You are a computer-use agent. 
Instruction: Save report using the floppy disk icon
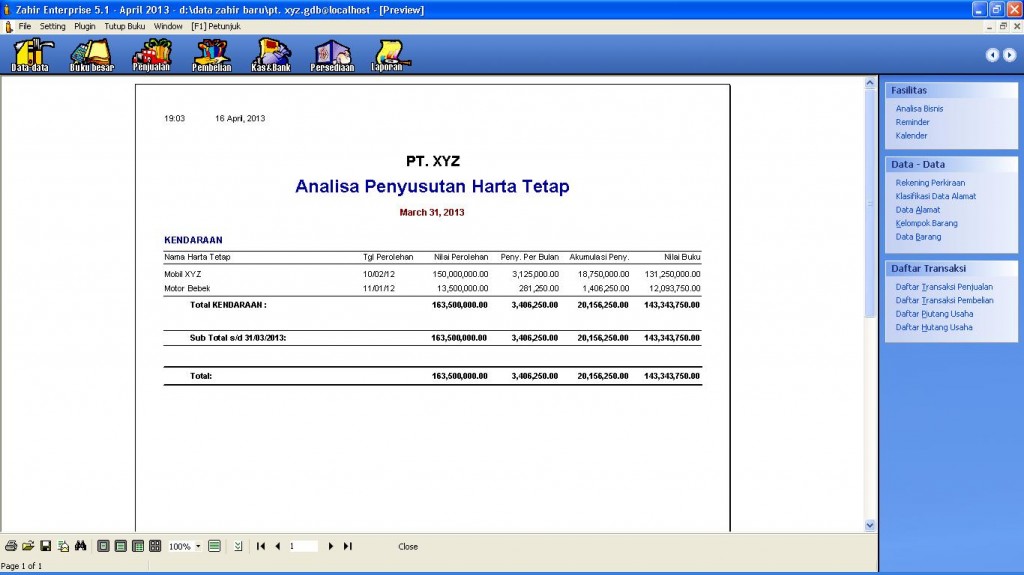coord(45,546)
